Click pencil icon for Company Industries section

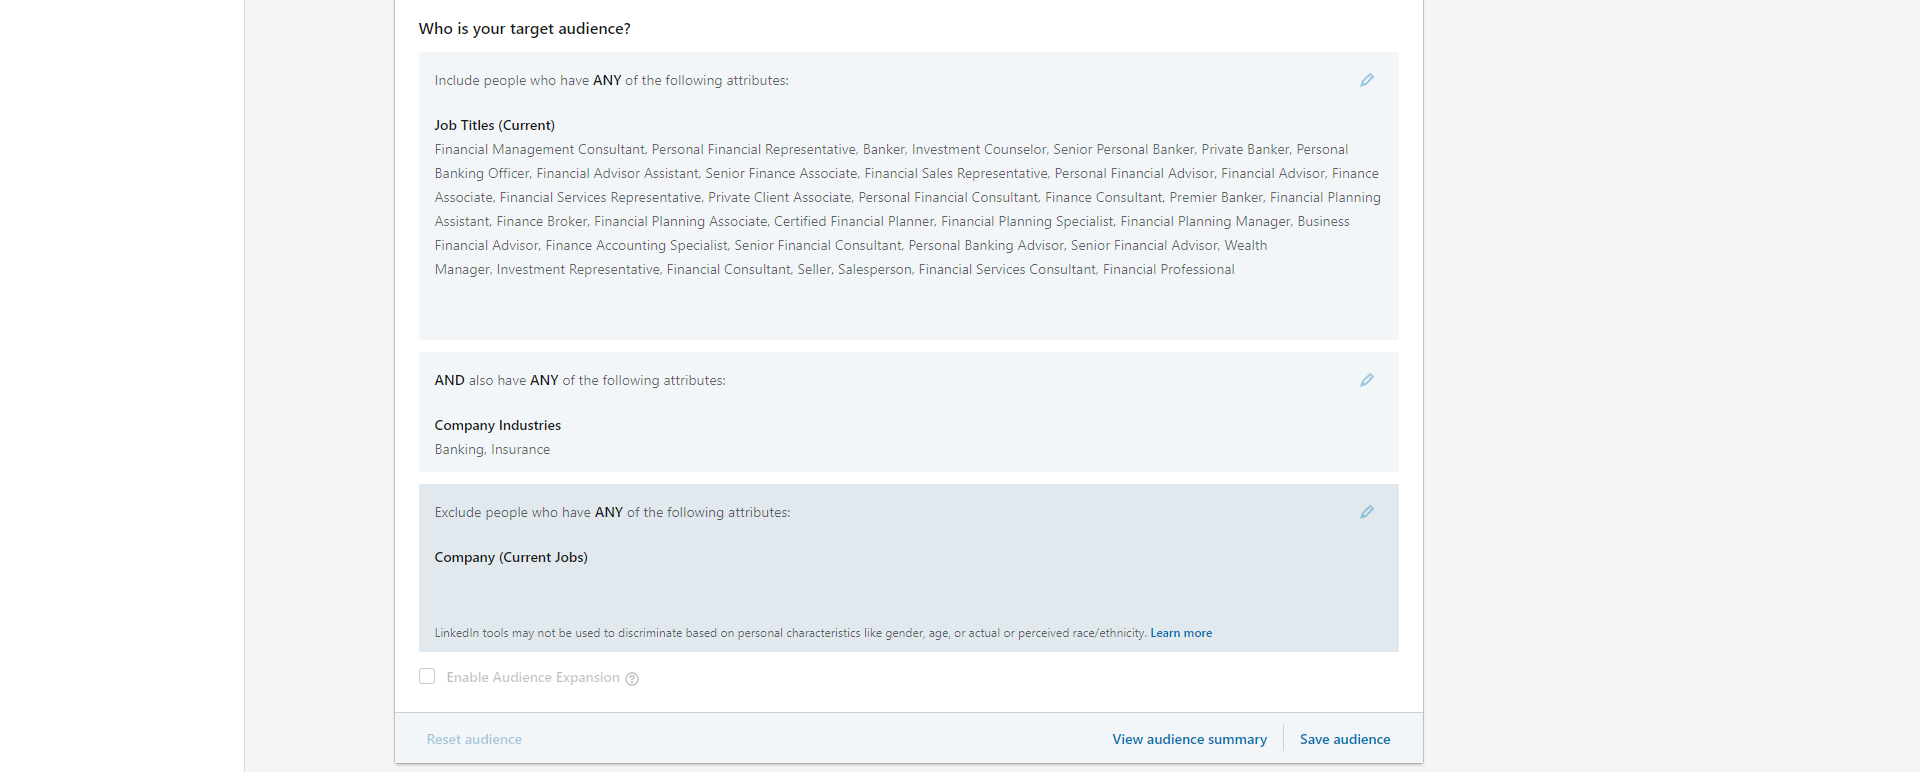point(1366,380)
